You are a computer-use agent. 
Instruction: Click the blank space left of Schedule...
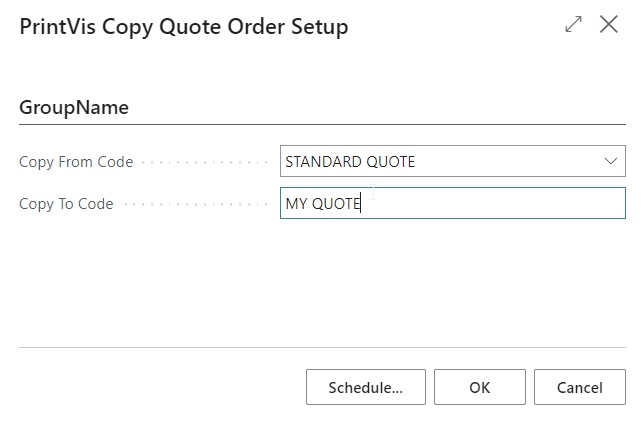coord(160,387)
